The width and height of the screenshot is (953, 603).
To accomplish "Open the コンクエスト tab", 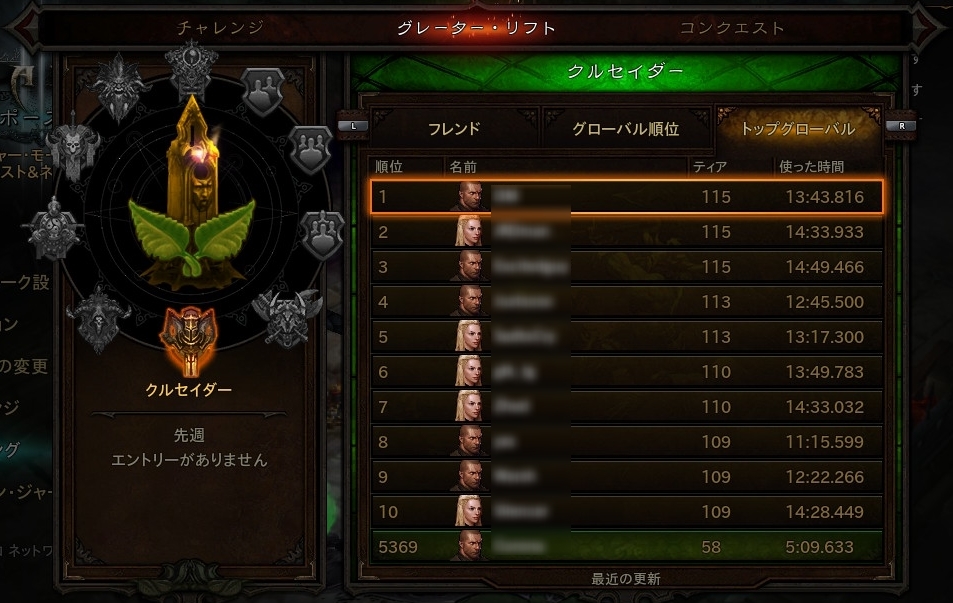I will coord(732,27).
